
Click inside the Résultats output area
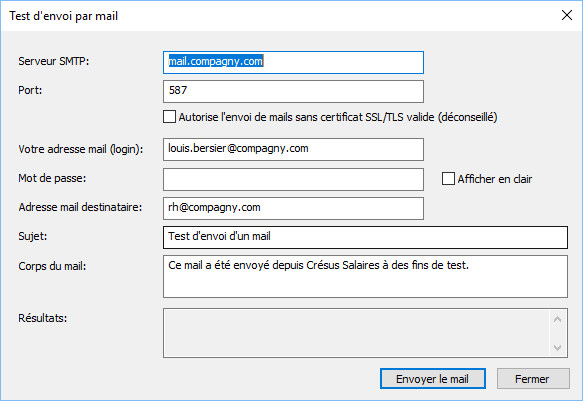point(356,333)
